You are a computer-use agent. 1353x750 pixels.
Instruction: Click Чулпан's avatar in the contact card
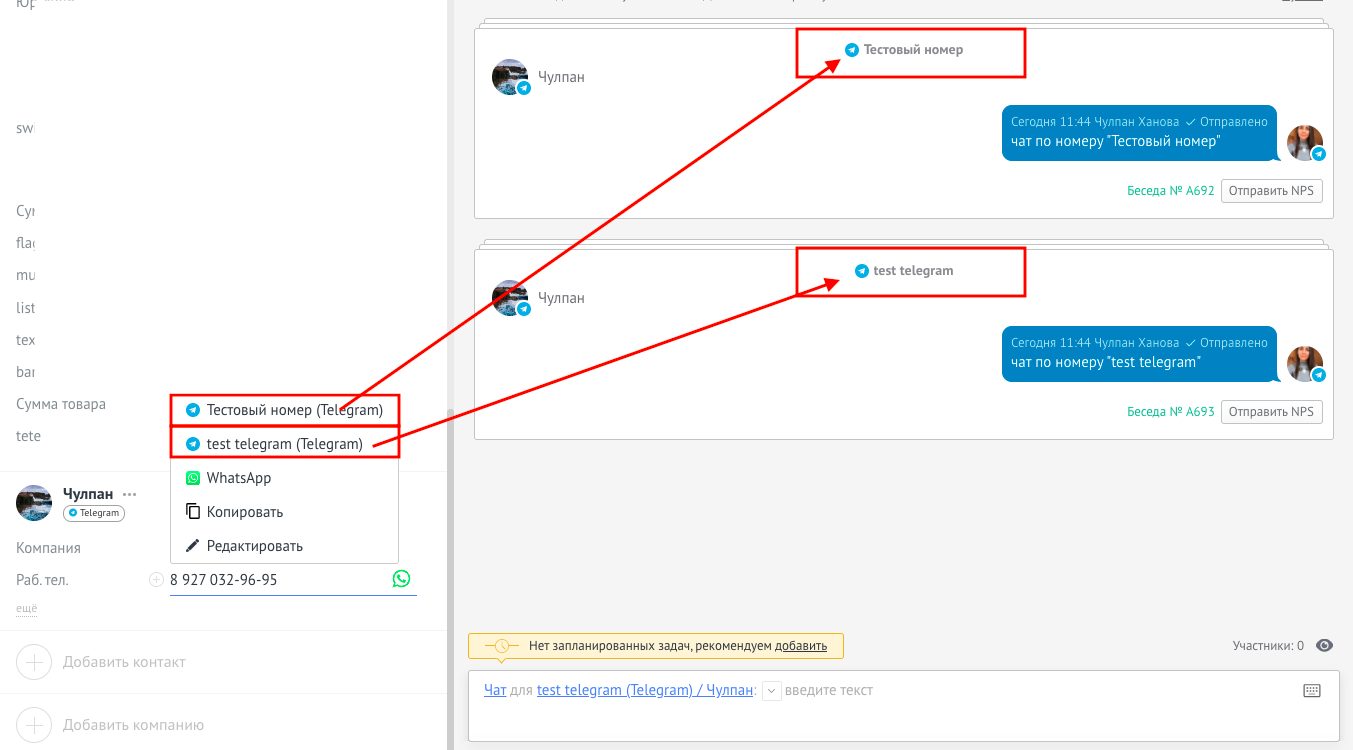pyautogui.click(x=34, y=503)
